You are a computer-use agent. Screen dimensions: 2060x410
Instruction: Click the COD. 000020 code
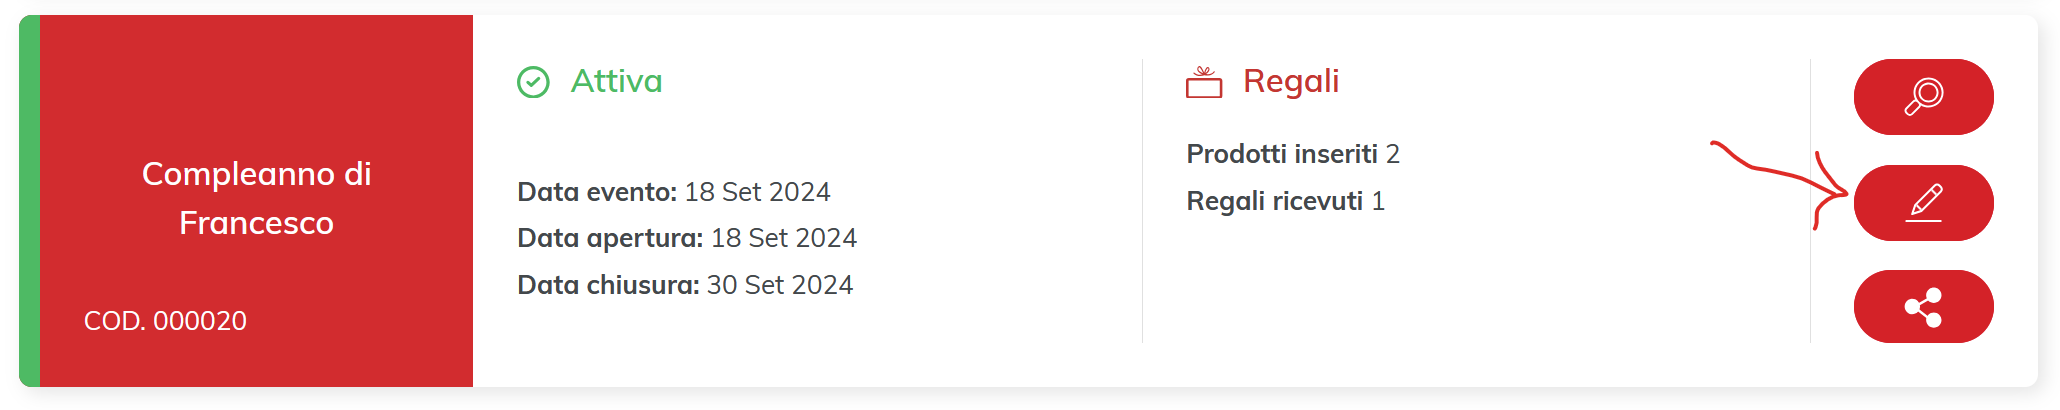tap(165, 321)
